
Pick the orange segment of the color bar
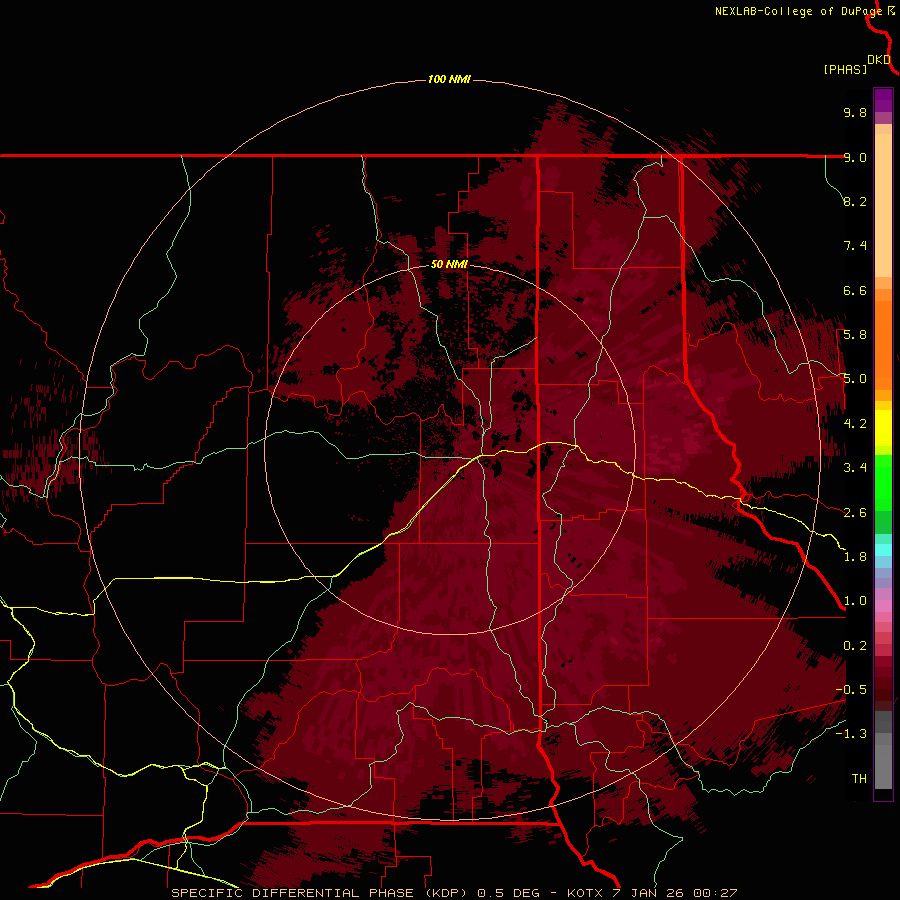point(883,344)
